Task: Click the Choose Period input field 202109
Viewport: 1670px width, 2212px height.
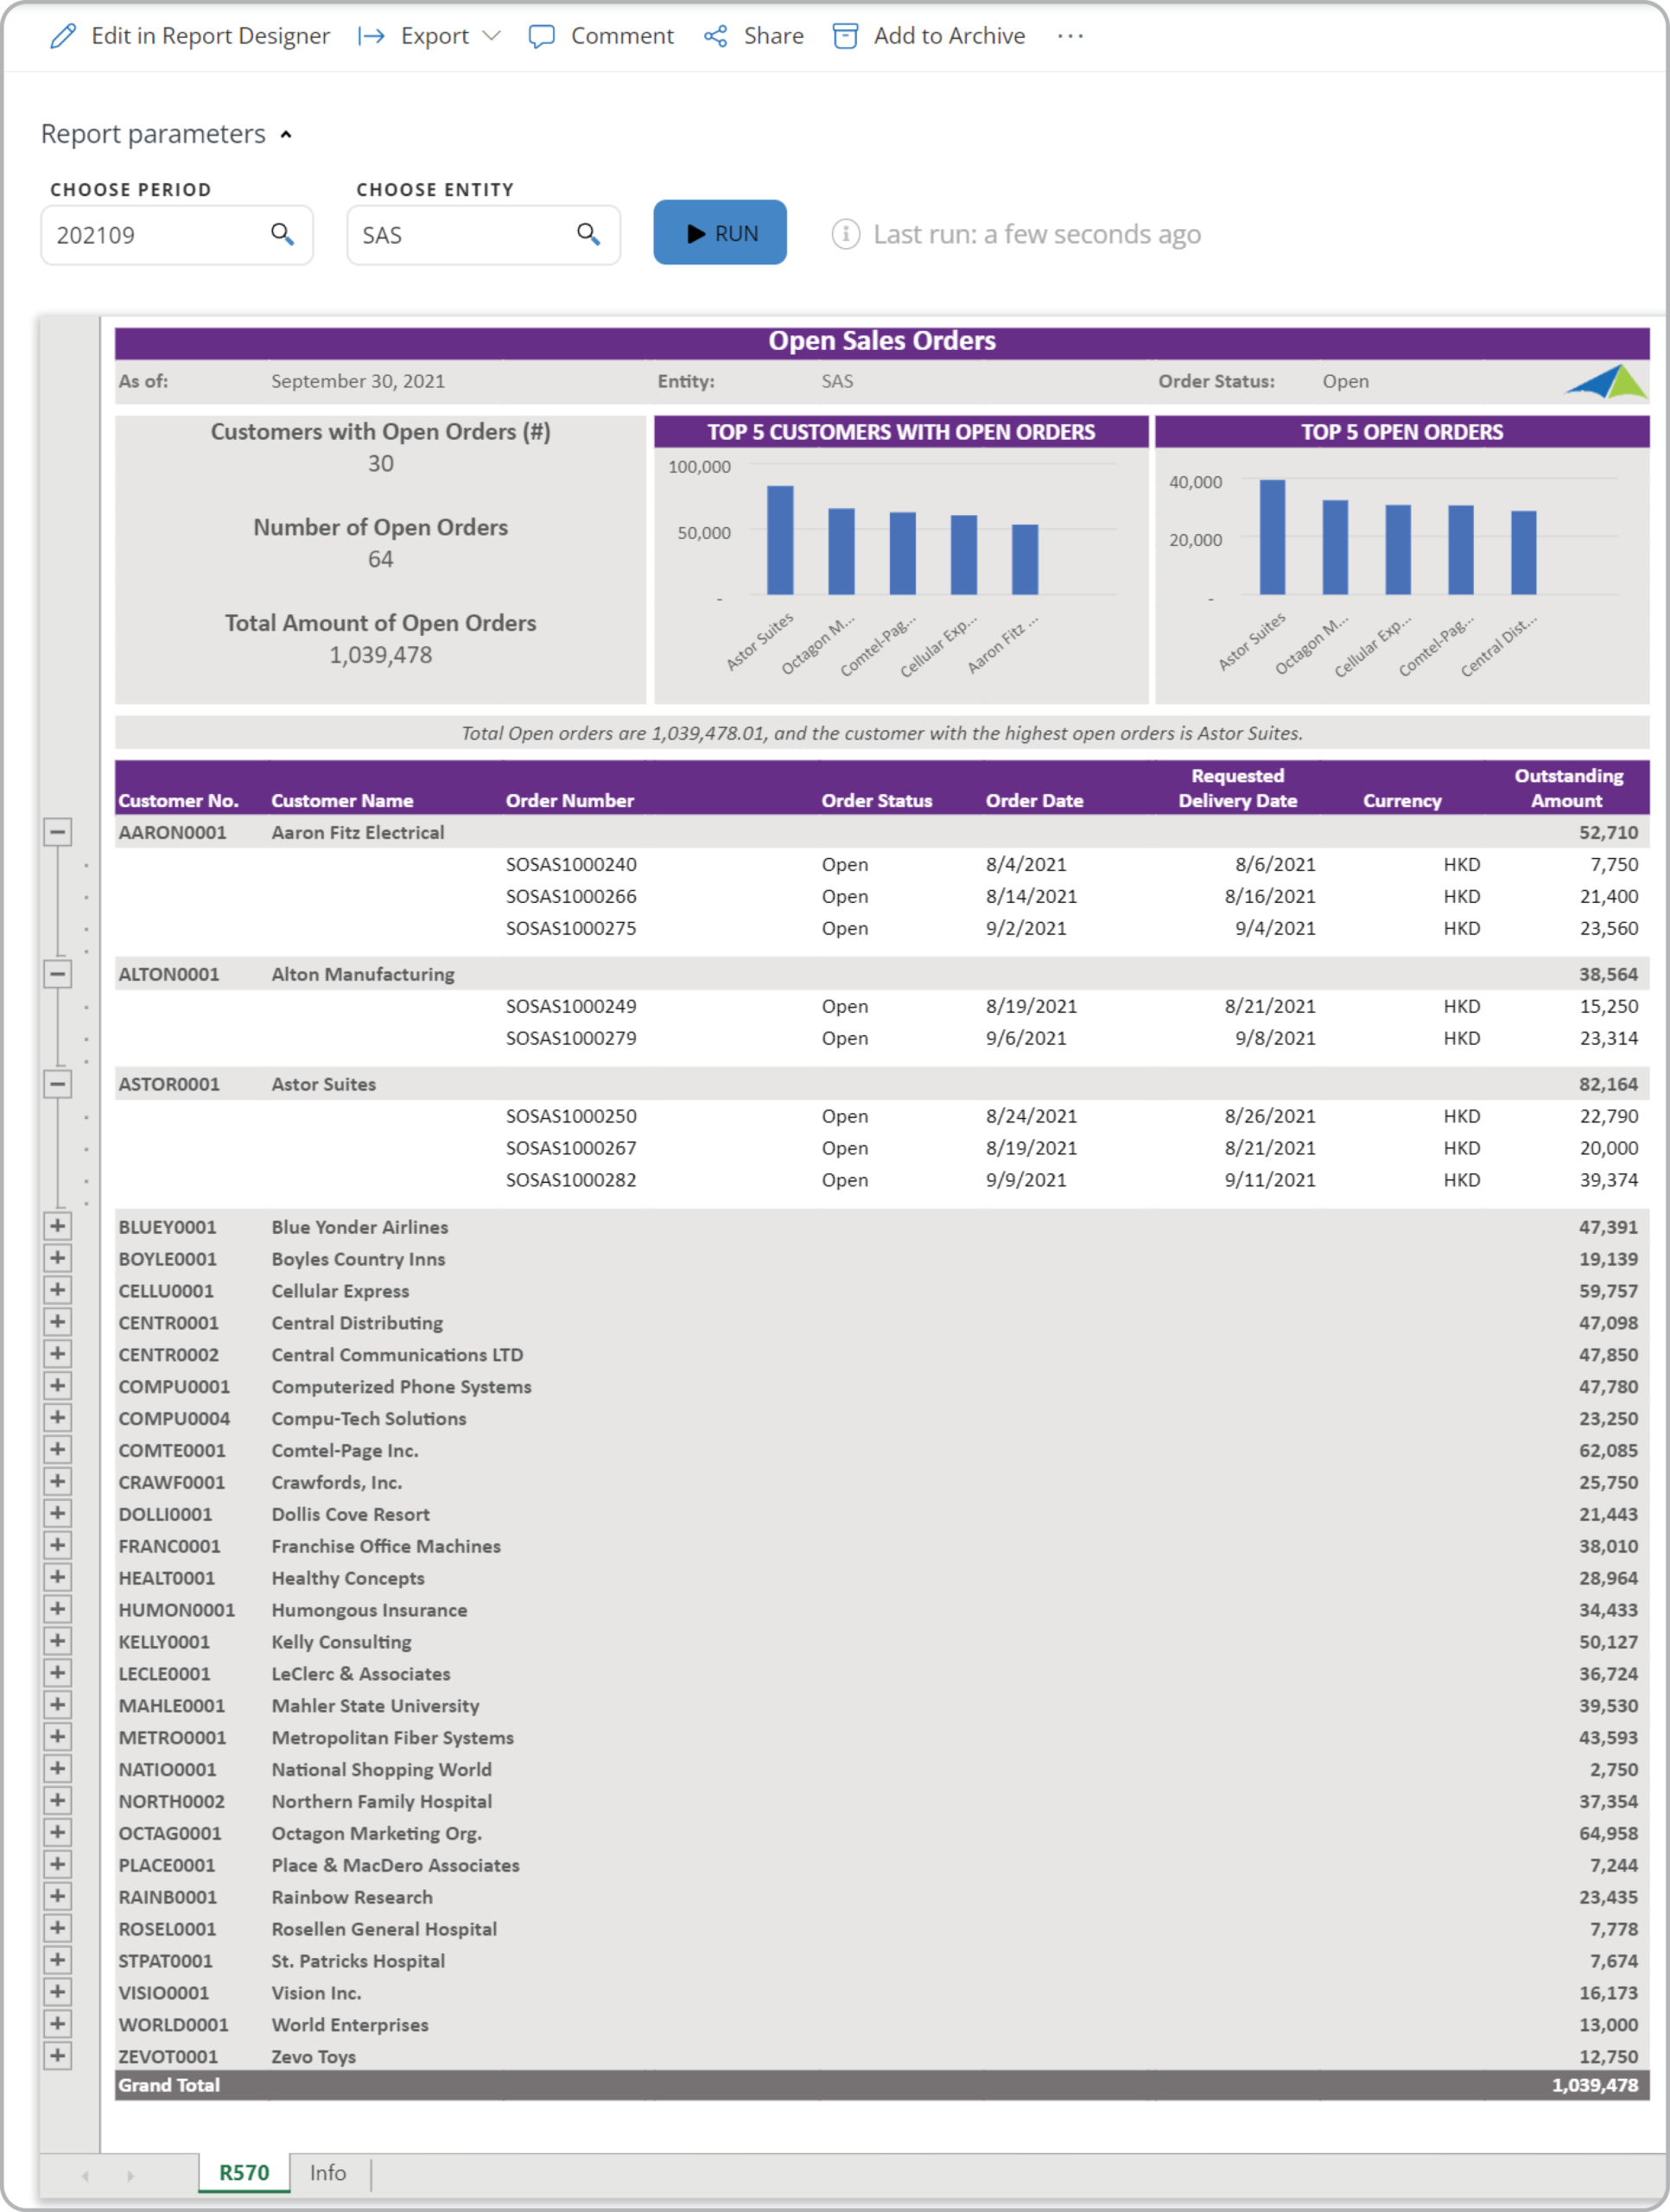Action: [x=177, y=235]
